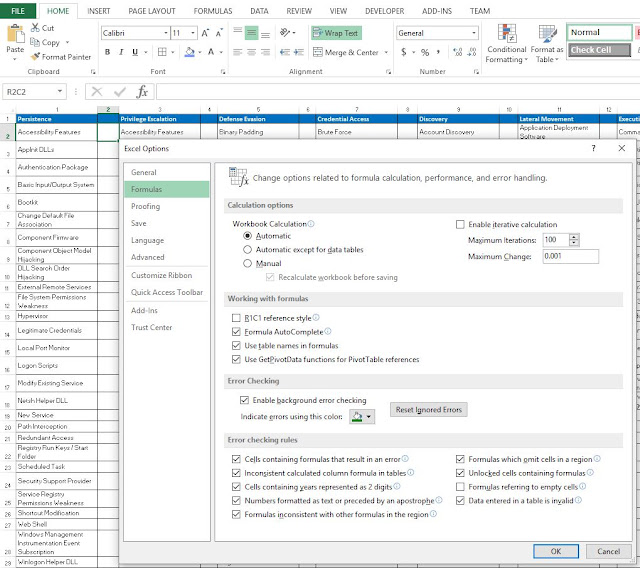Viewport: 640px width, 568px height.
Task: Apply the Check Cell style
Action: point(599,50)
